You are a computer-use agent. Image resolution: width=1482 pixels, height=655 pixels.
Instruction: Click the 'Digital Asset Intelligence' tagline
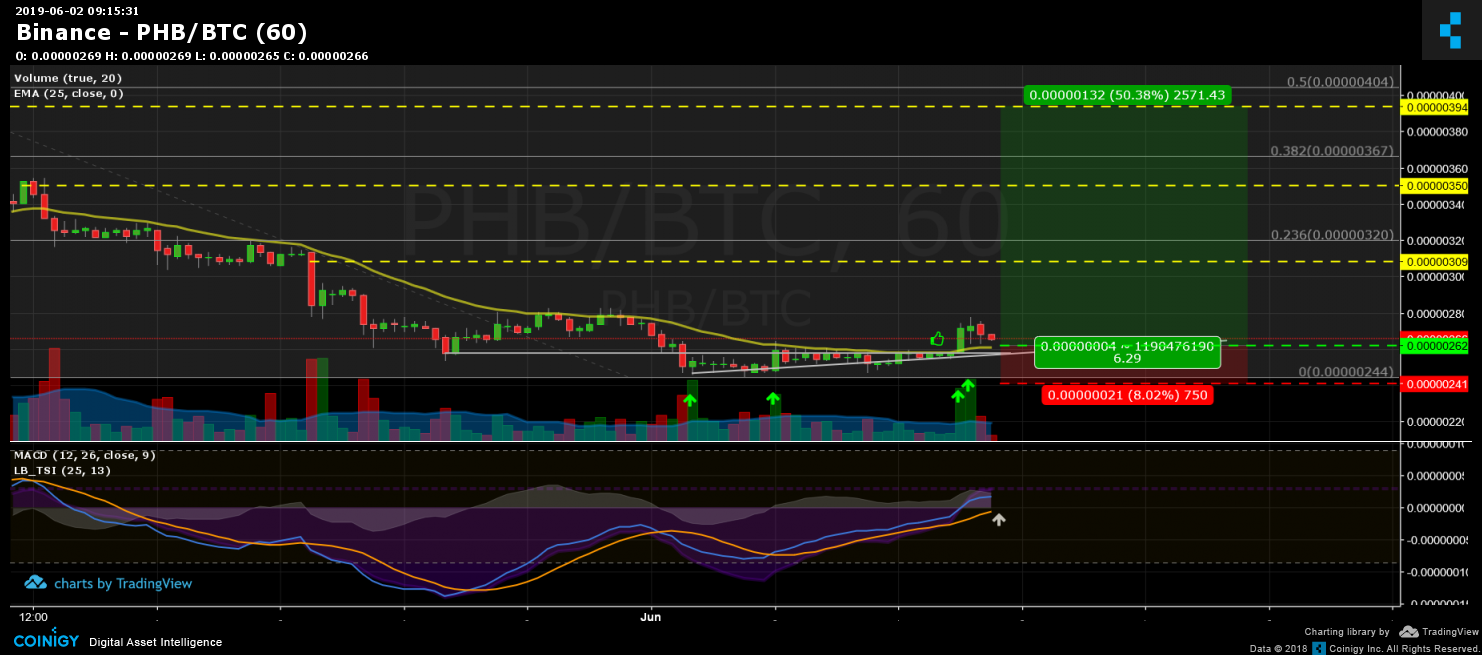tap(156, 642)
